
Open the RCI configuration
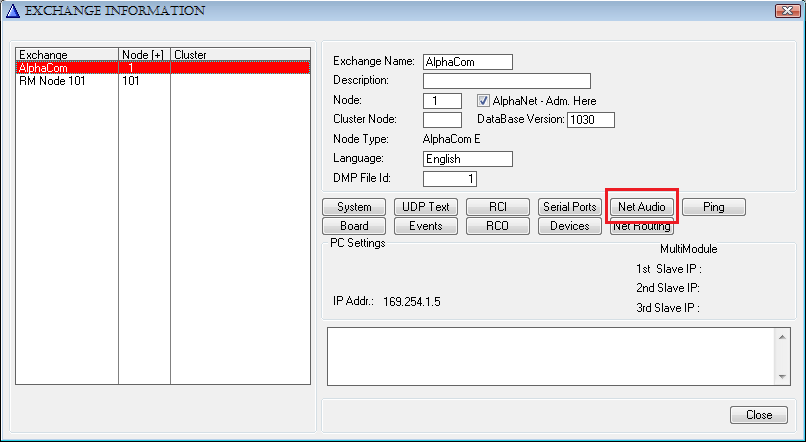click(498, 207)
